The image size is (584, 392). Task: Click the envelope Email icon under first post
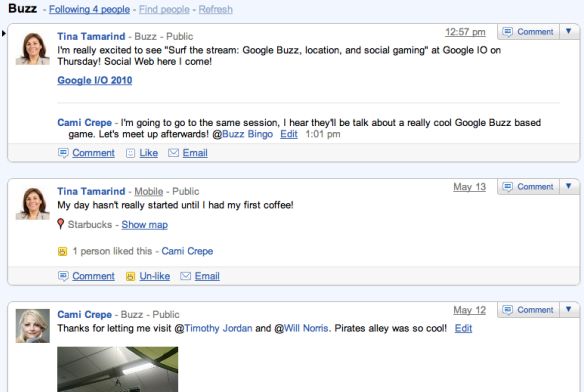(173, 153)
